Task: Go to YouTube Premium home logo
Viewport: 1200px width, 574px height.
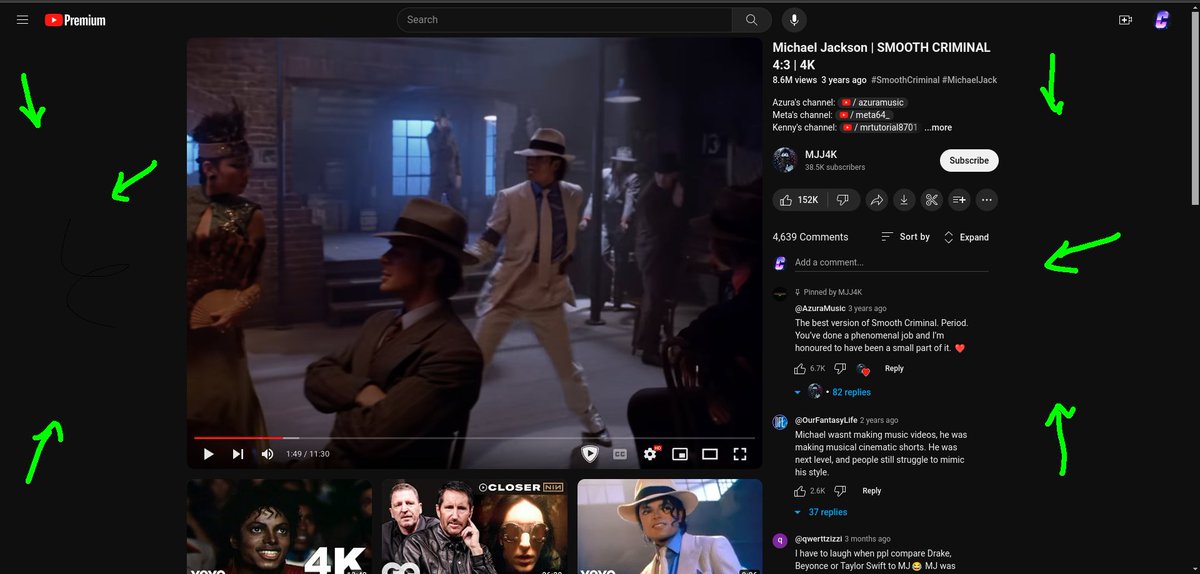Action: click(x=75, y=20)
